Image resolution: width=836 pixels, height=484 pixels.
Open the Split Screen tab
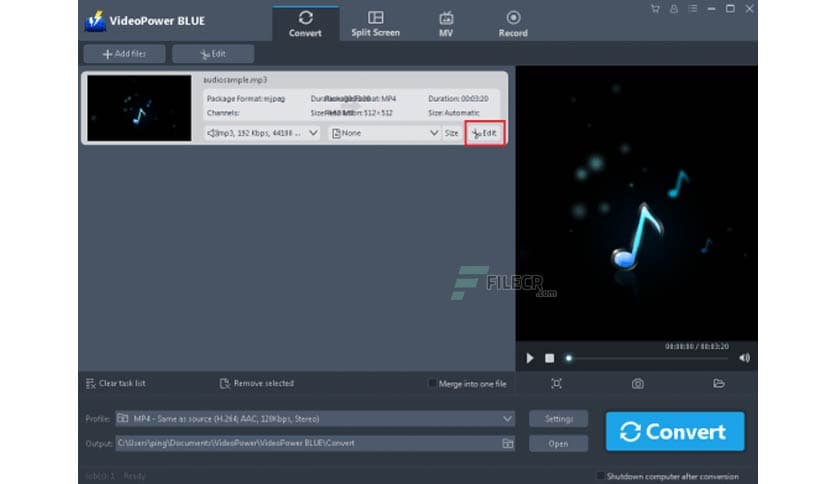[375, 24]
